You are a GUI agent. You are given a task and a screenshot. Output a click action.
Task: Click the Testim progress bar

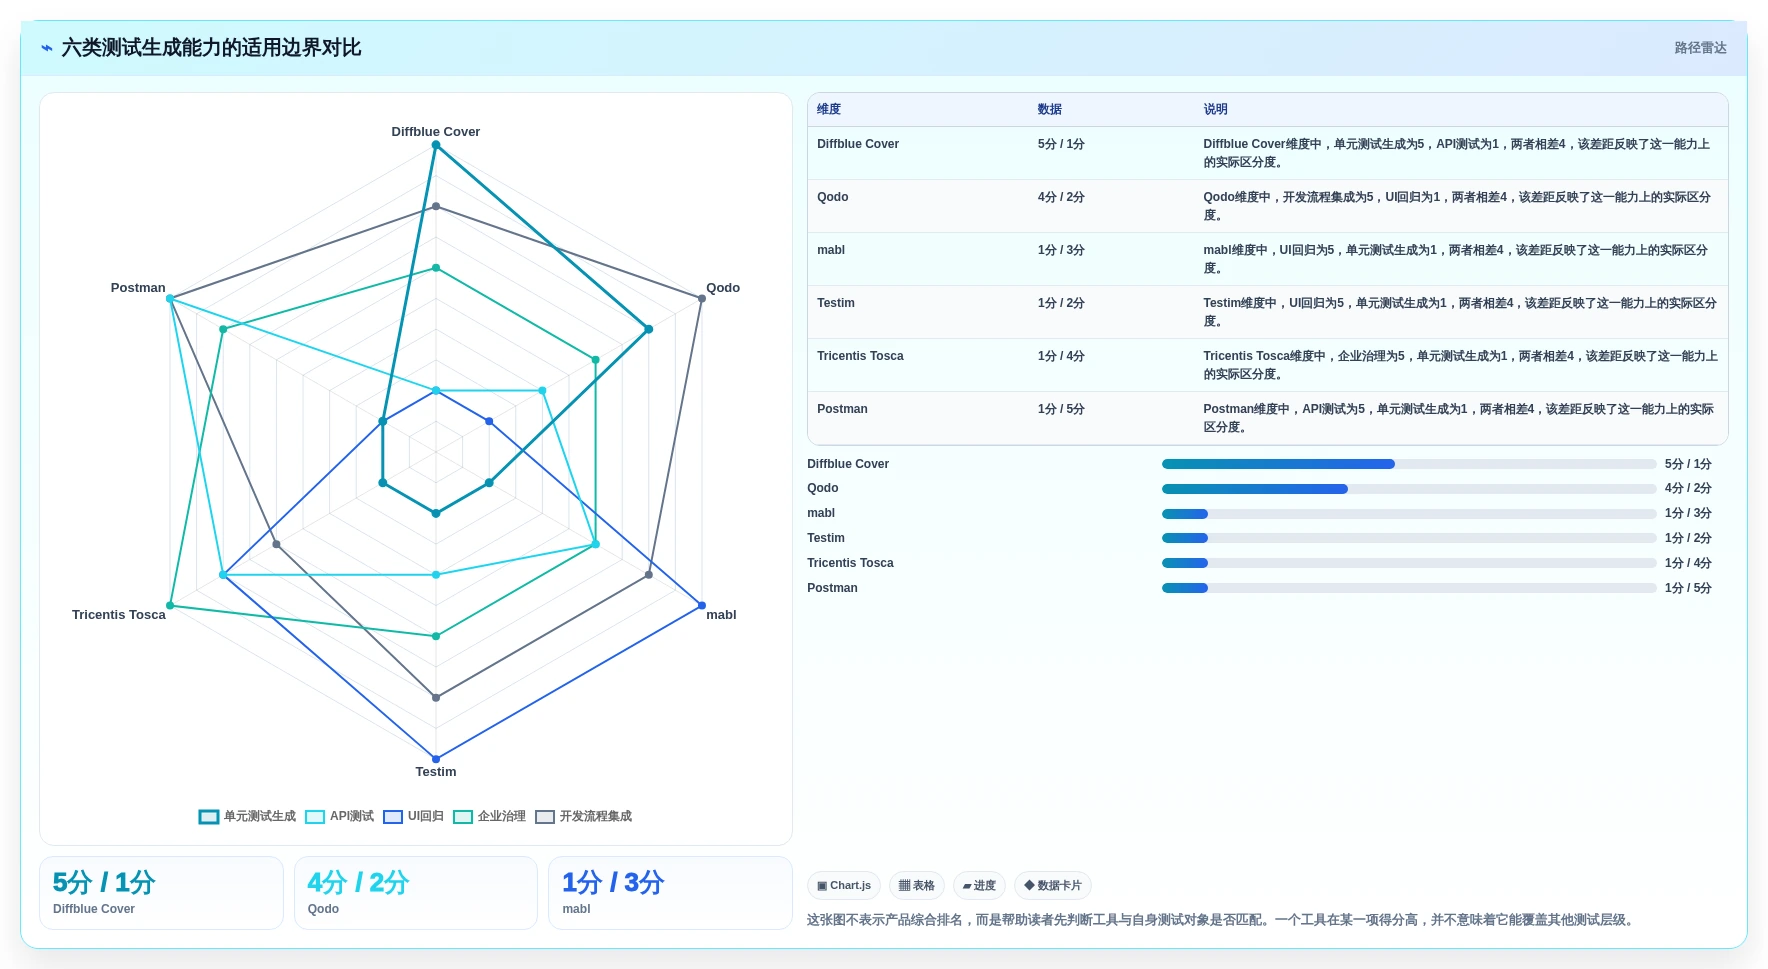1409,538
